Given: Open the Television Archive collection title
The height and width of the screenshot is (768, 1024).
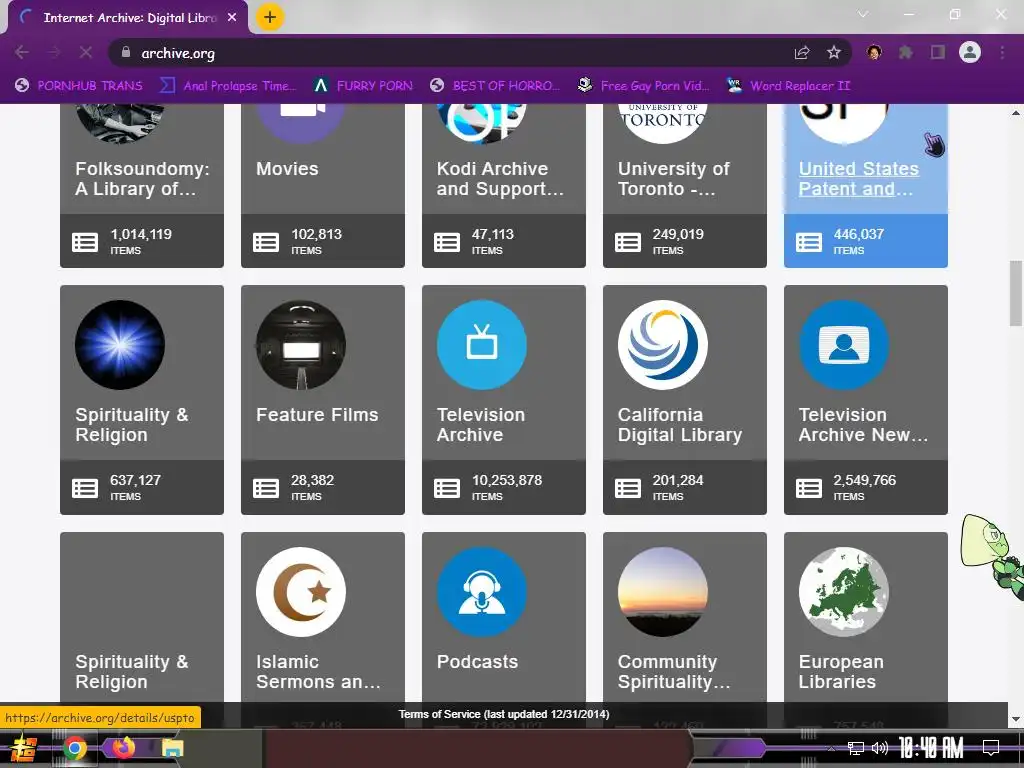Looking at the screenshot, I should pos(481,424).
